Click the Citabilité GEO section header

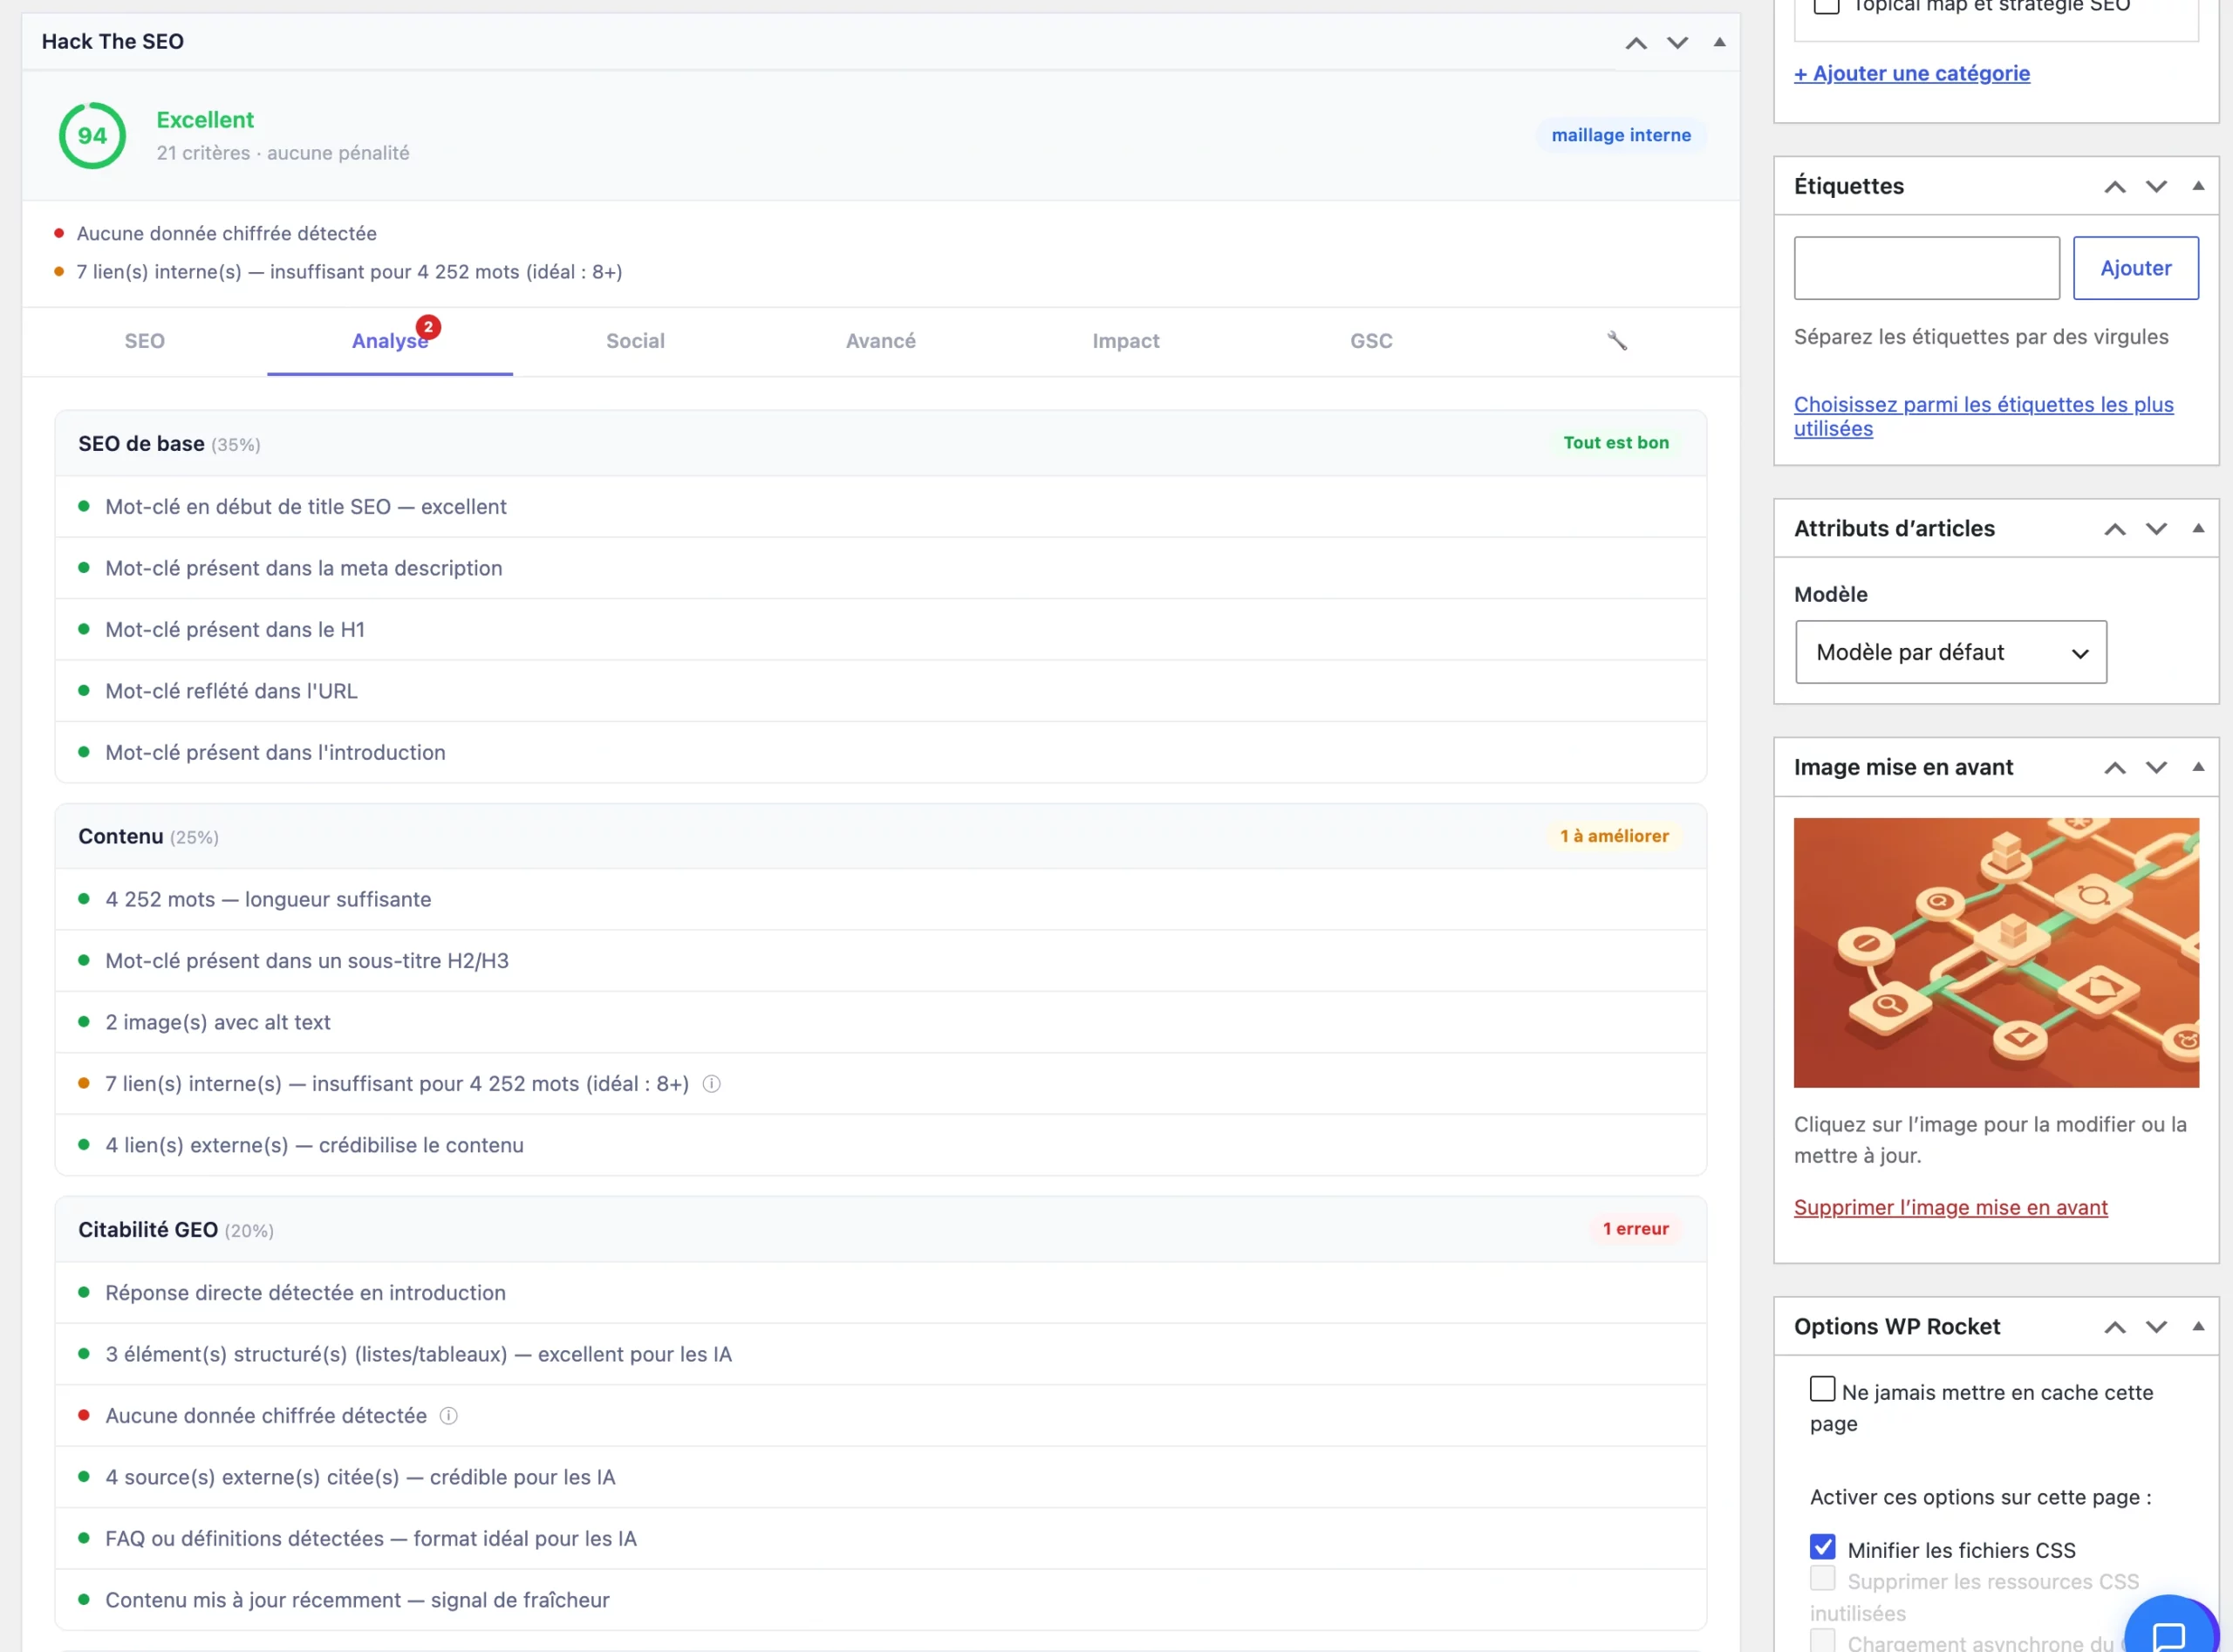point(881,1230)
